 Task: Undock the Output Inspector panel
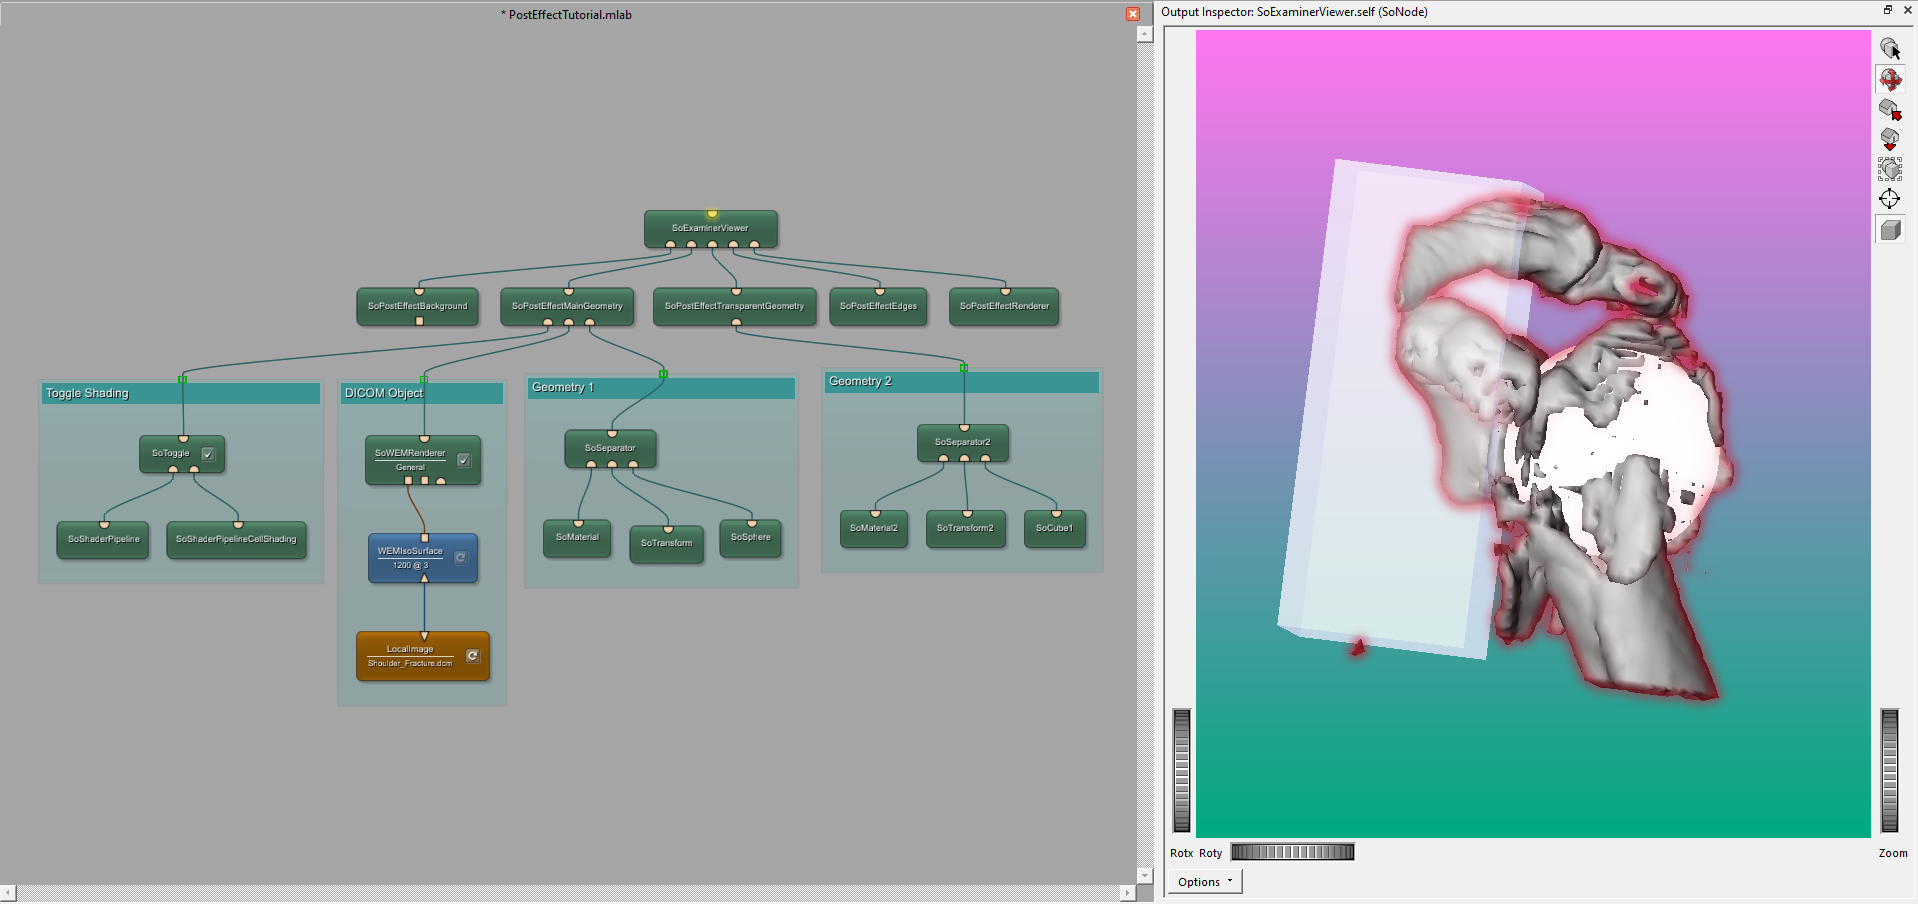coord(1888,10)
